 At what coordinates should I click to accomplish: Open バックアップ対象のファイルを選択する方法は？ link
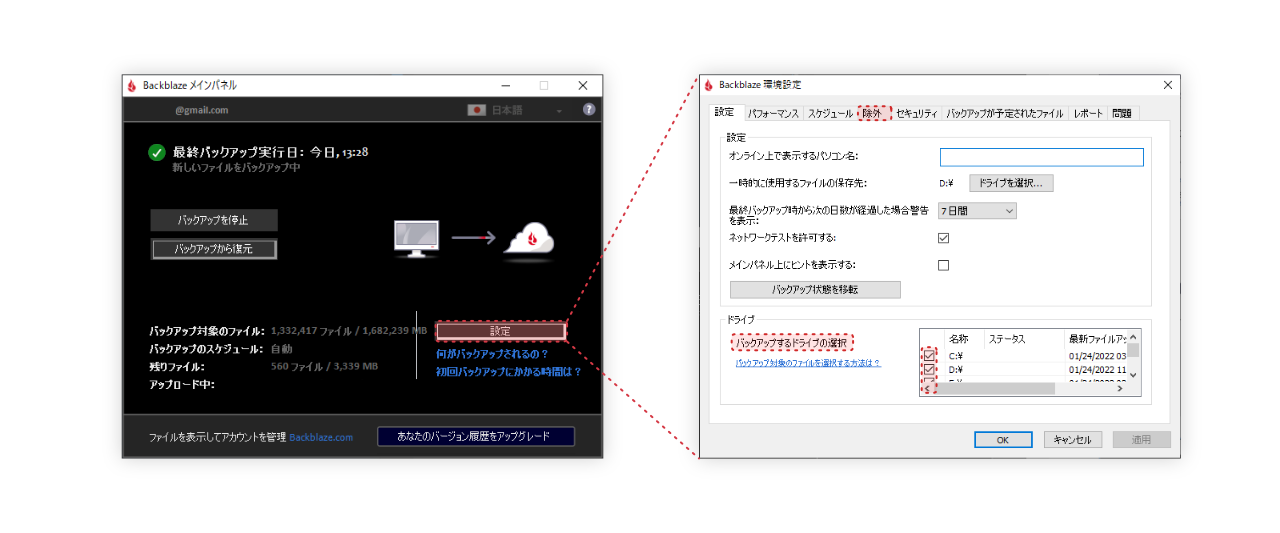click(x=808, y=363)
